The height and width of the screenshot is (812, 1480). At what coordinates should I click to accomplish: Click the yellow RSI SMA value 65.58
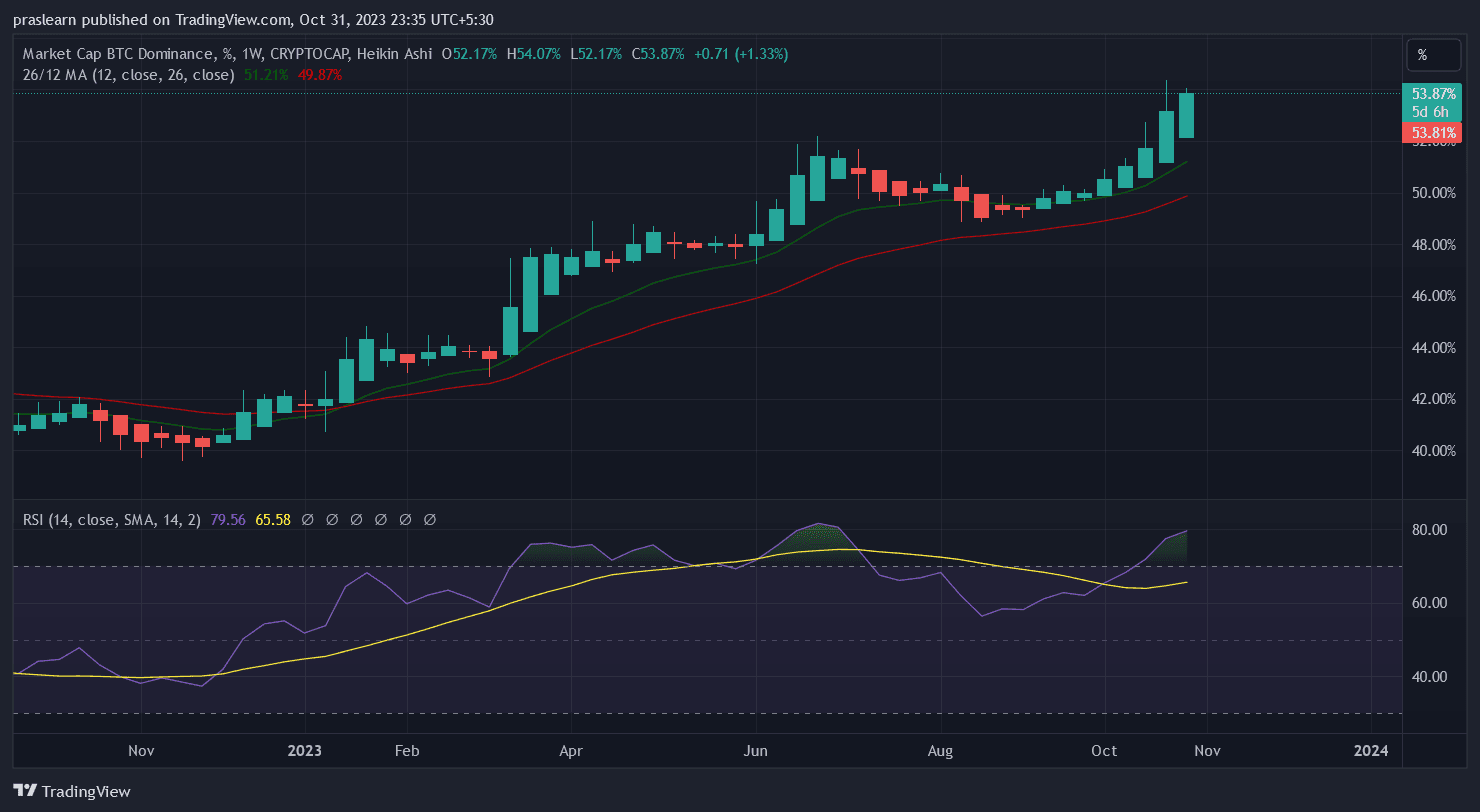click(x=273, y=520)
